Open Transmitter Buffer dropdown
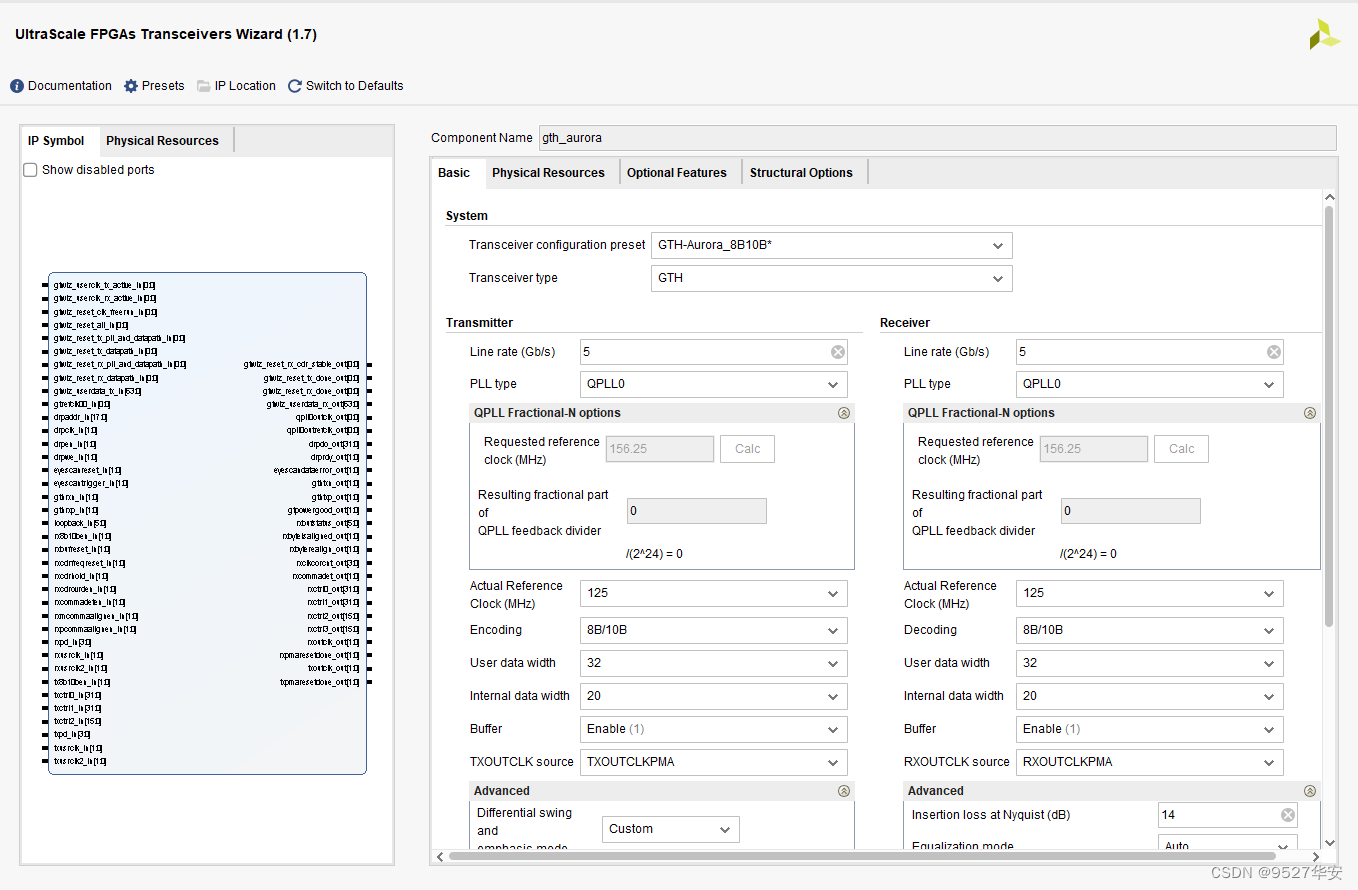 tap(714, 729)
